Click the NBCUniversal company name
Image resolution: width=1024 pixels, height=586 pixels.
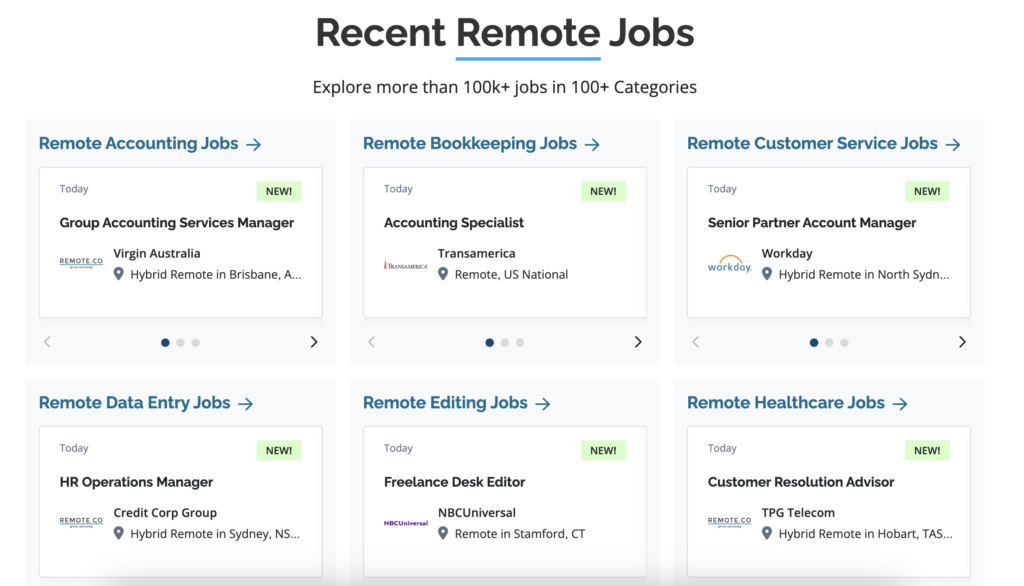pos(477,513)
